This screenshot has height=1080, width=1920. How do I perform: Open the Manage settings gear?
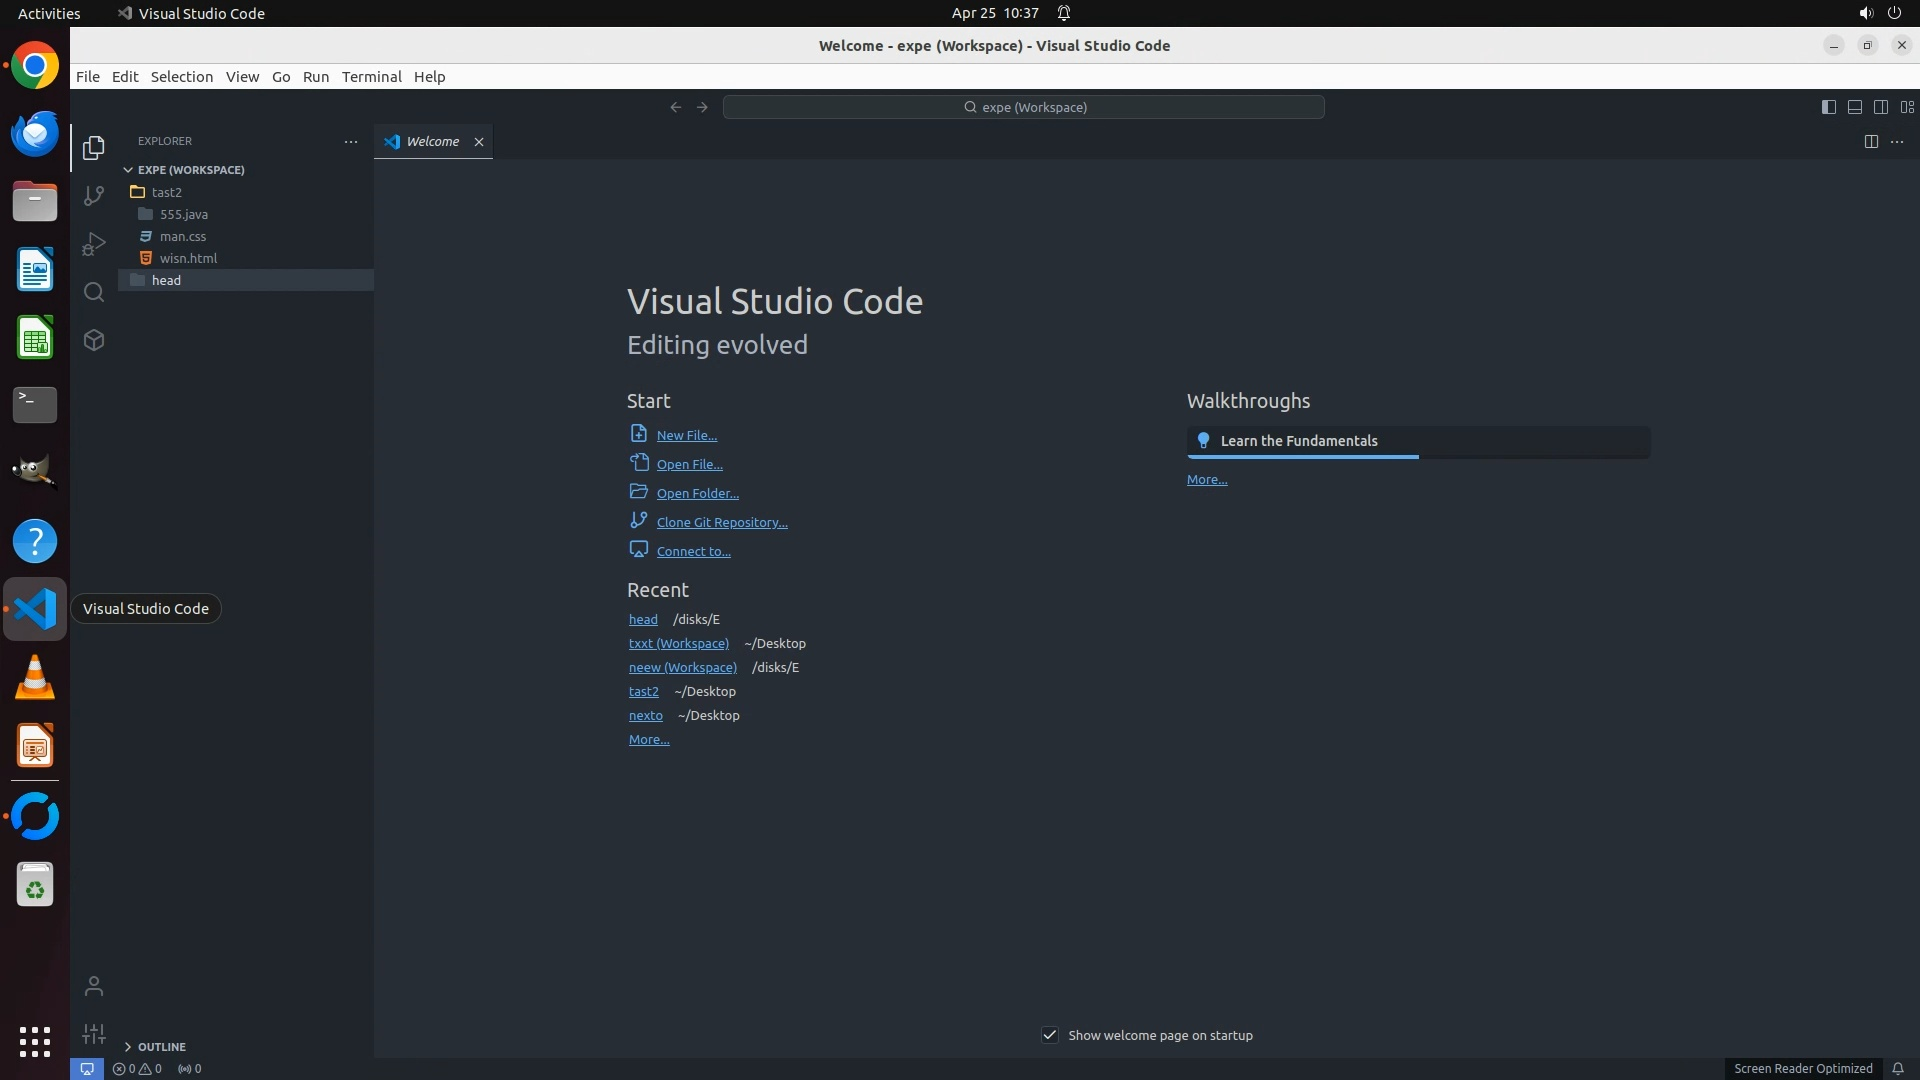click(x=94, y=1034)
